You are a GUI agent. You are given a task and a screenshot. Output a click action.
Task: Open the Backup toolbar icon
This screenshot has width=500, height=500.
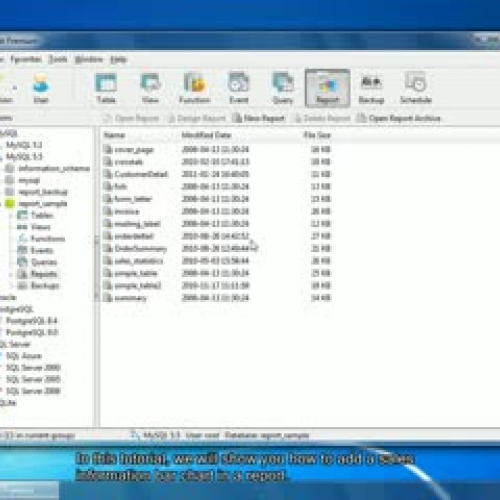(x=371, y=88)
